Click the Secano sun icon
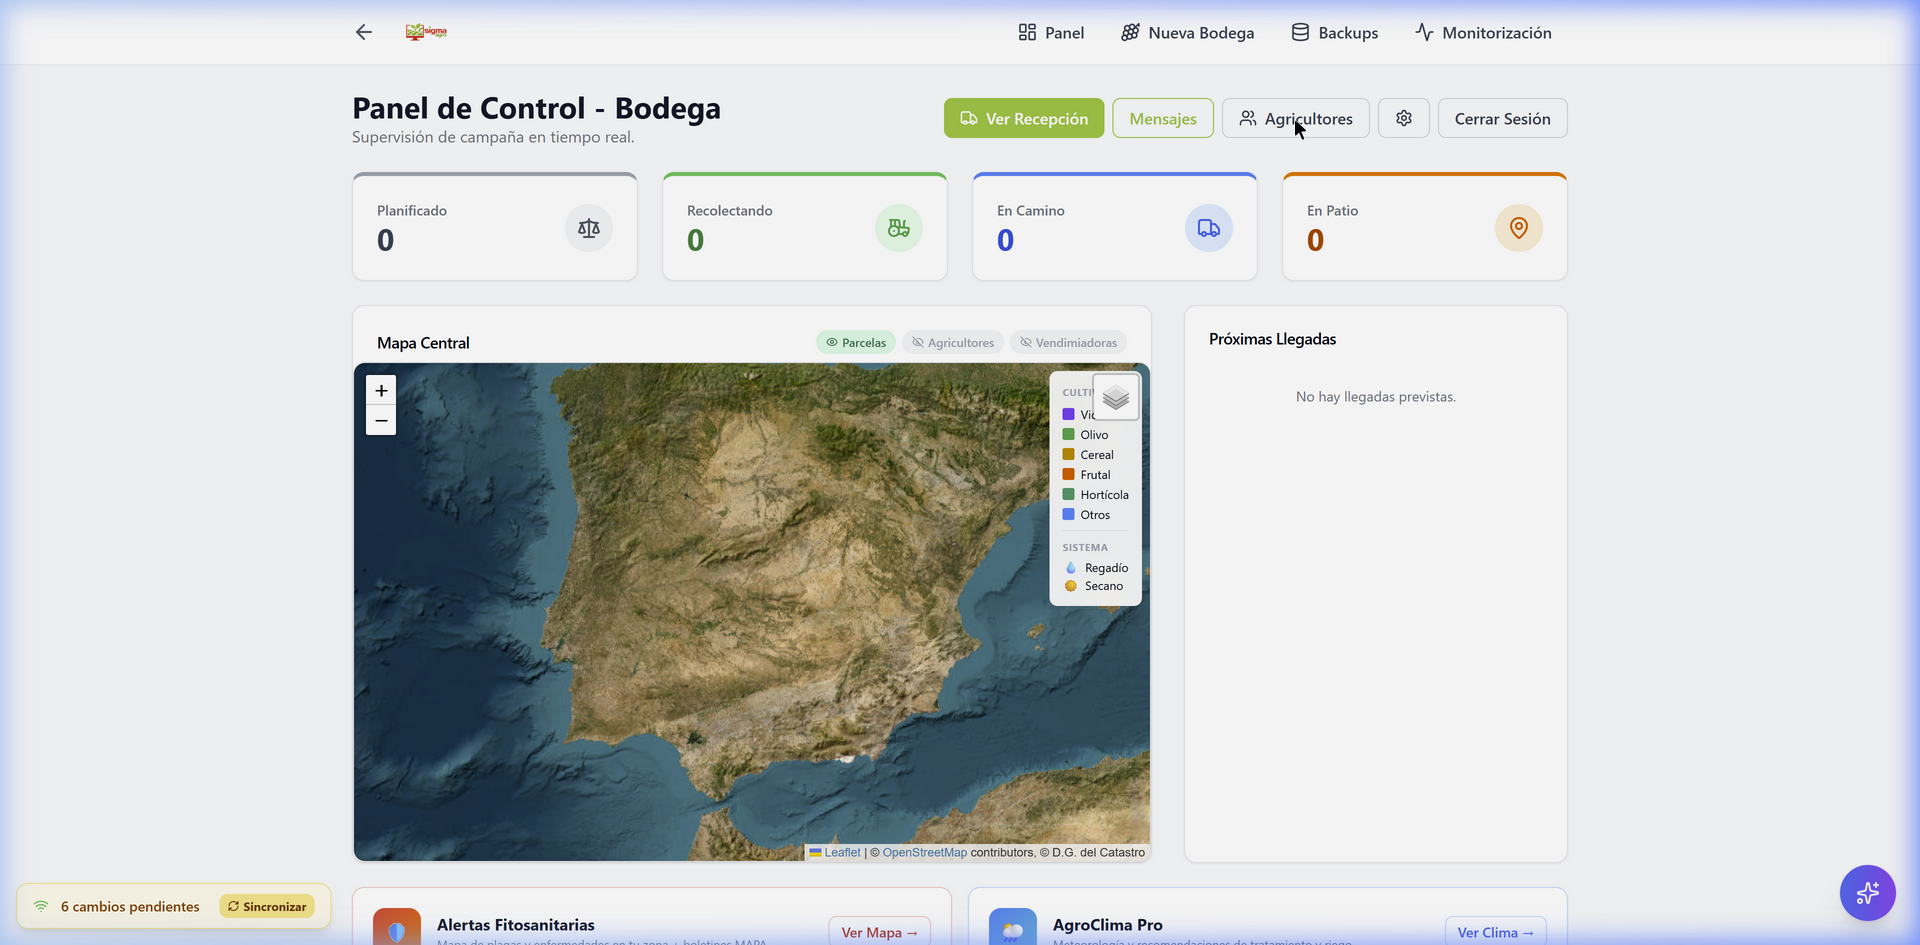This screenshot has width=1920, height=945. 1071,586
